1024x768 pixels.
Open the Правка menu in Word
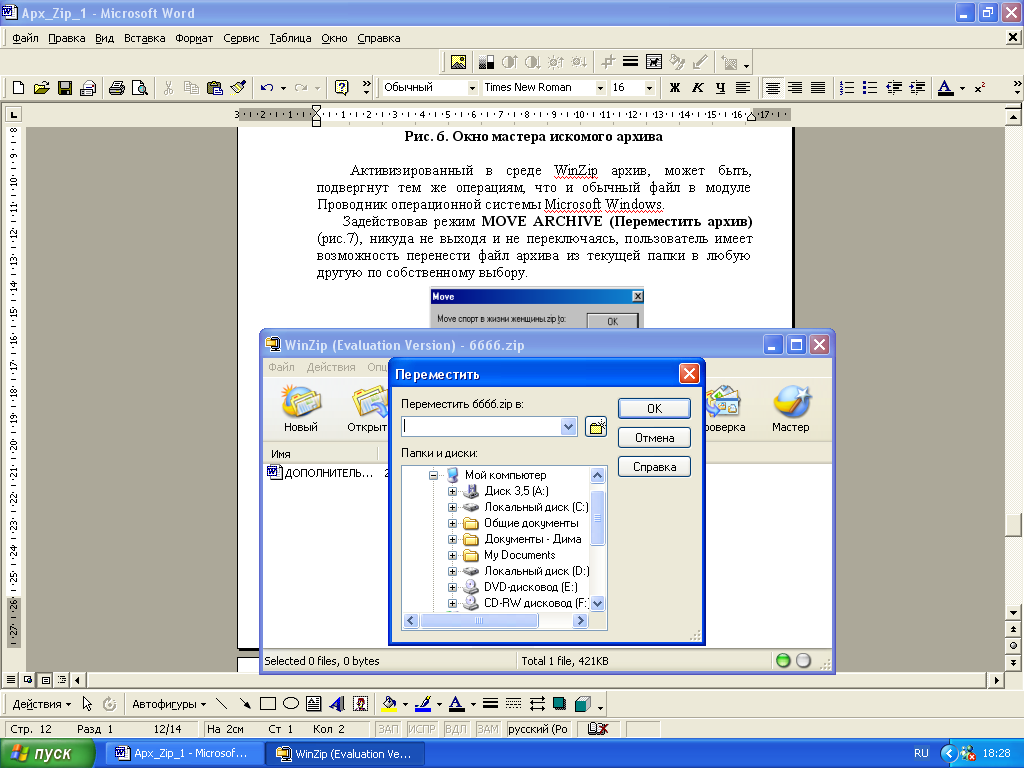(67, 38)
